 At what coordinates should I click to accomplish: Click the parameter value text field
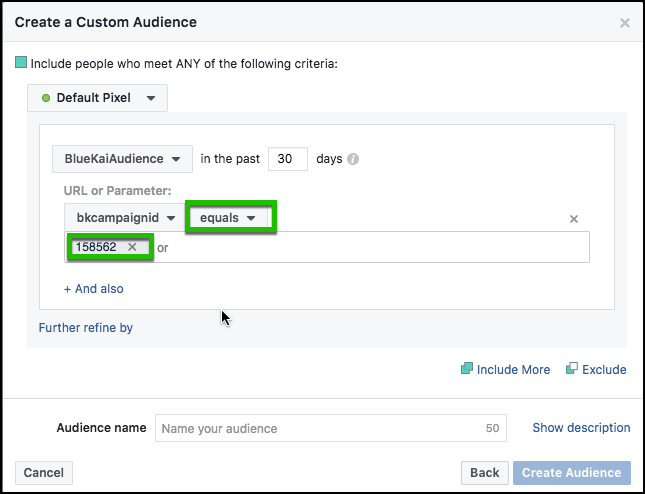click(370, 248)
